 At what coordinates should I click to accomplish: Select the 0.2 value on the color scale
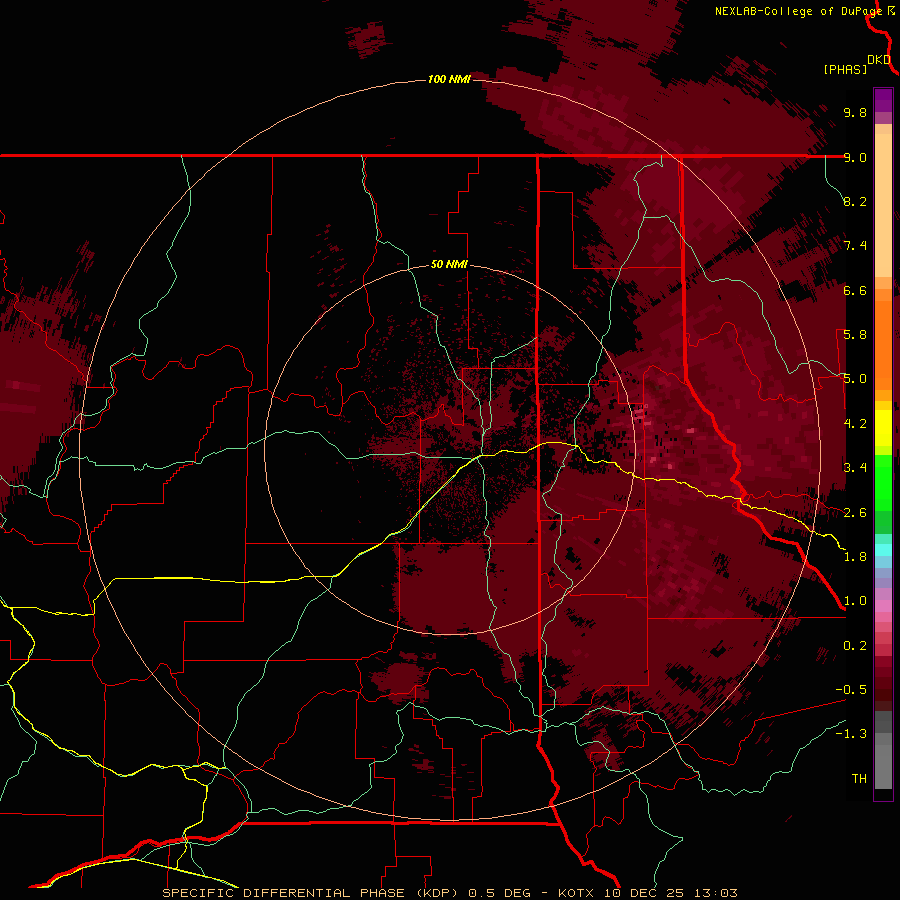(x=855, y=646)
